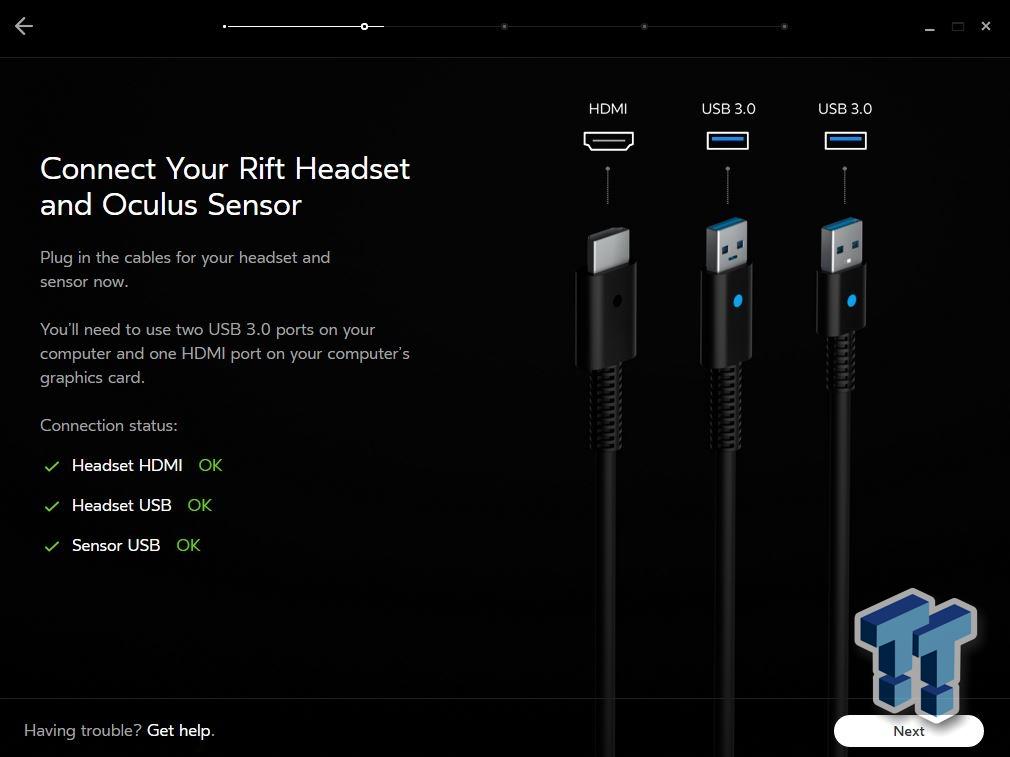The image size is (1010, 757).
Task: Click the middle USB 3.0 port icon
Action: point(727,140)
